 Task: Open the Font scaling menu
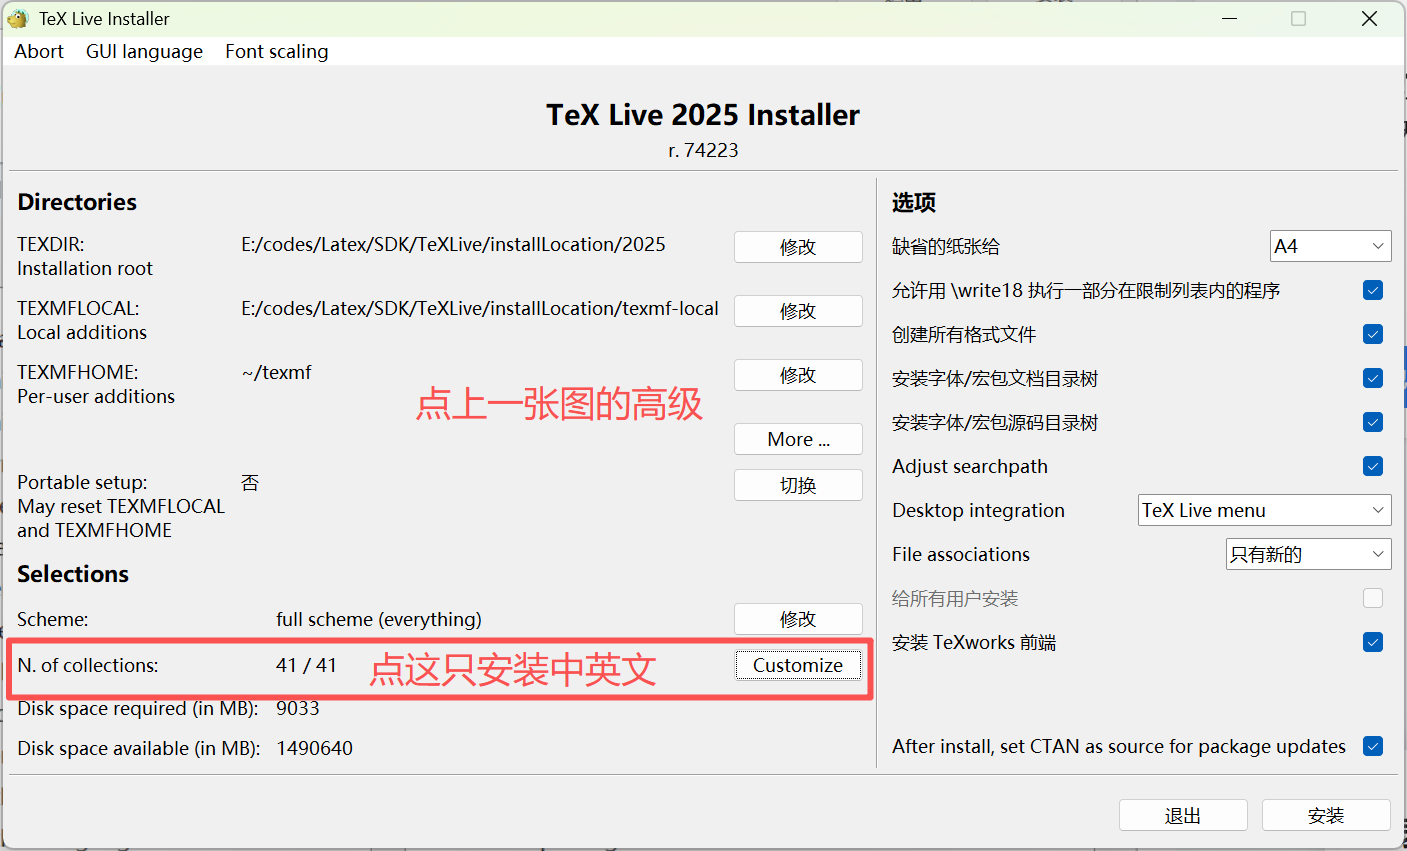click(276, 52)
